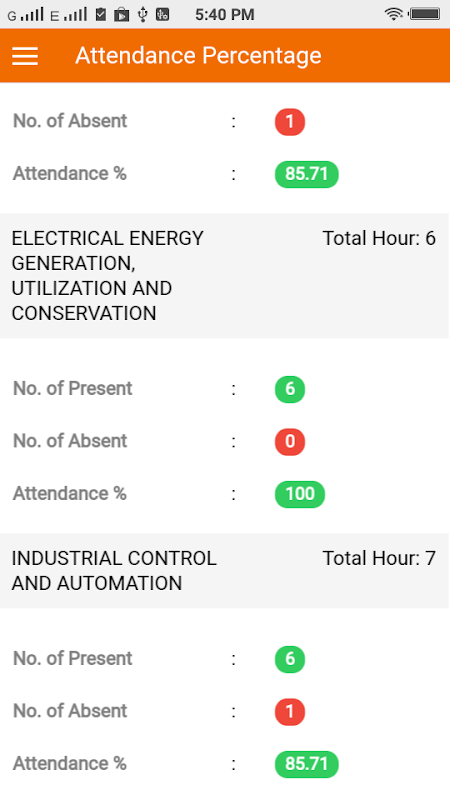
Task: Tap the USB connection status icon
Action: [142, 14]
